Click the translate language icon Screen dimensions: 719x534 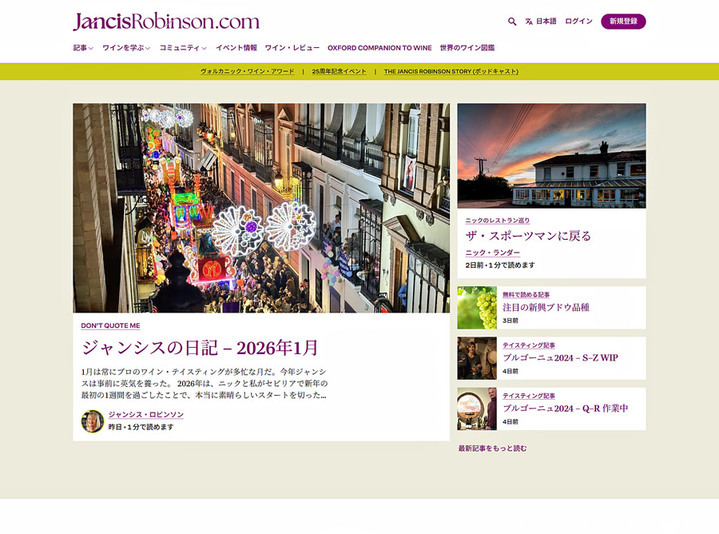pos(529,21)
